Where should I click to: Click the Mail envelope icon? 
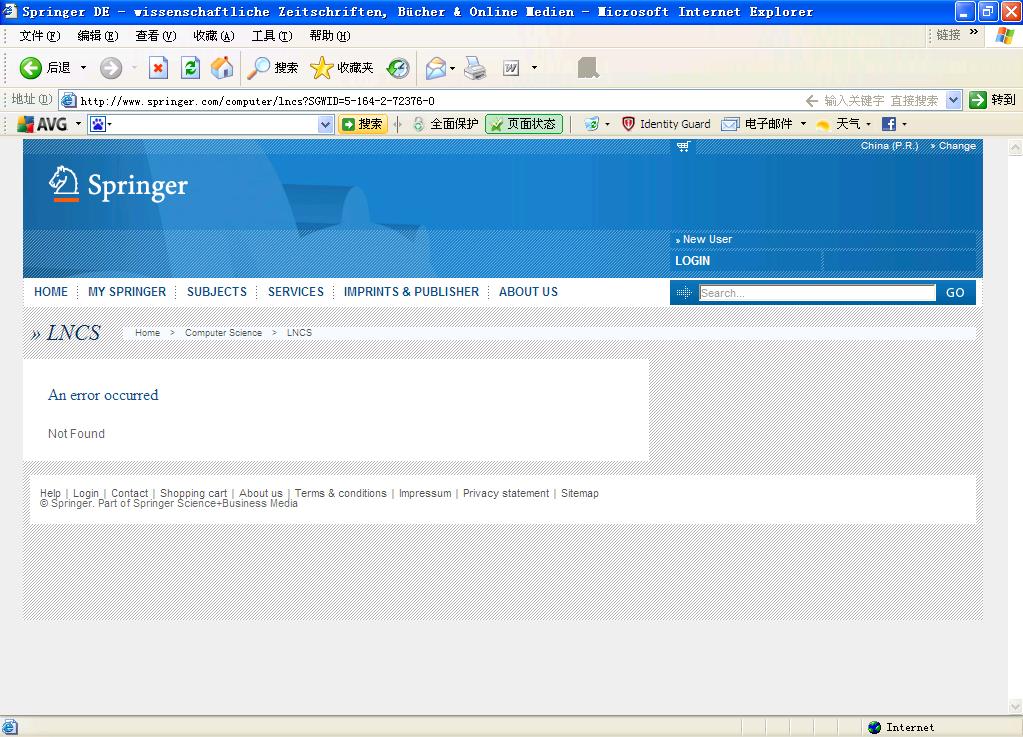pos(435,68)
